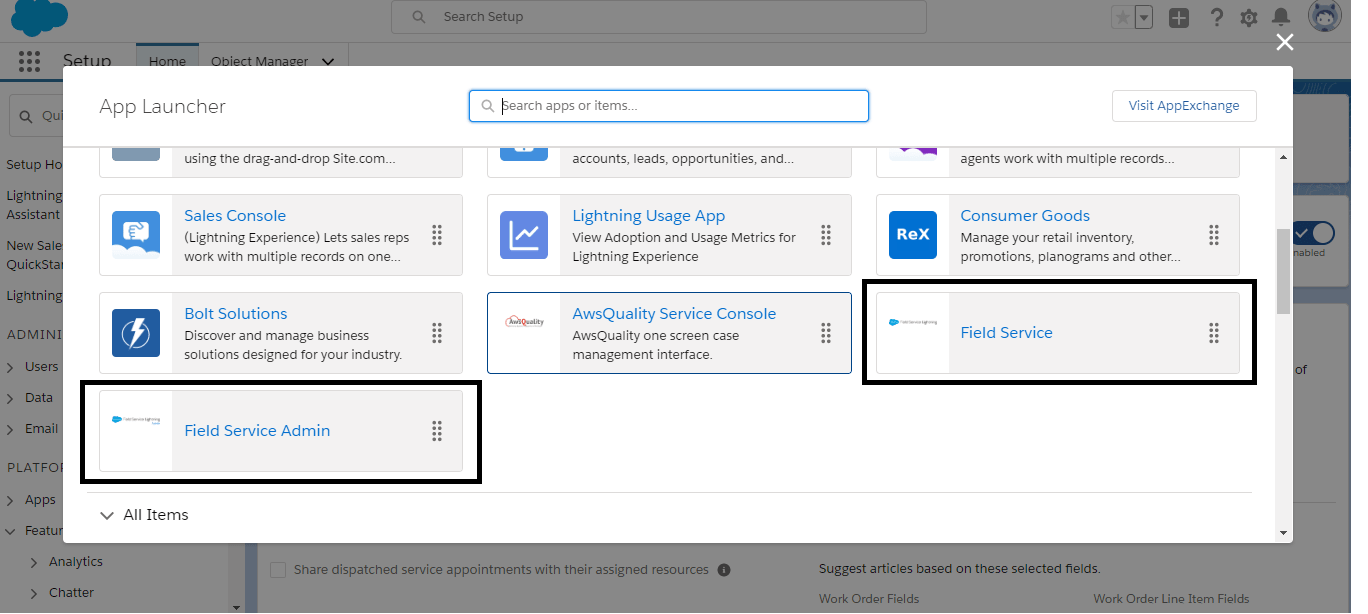Click the Field Service Admin drag handle
Screen dimensions: 1368x614
(437, 431)
